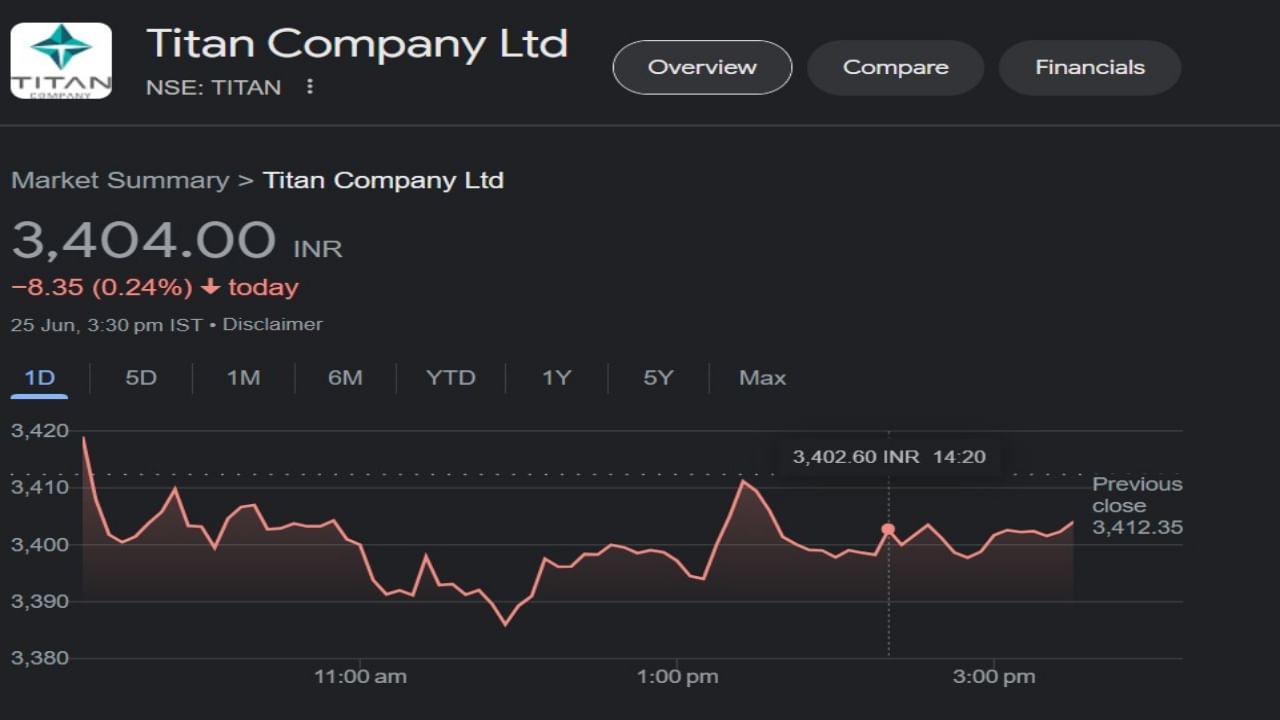
Task: Click the 3,402.60 INR tooltip
Action: (889, 457)
